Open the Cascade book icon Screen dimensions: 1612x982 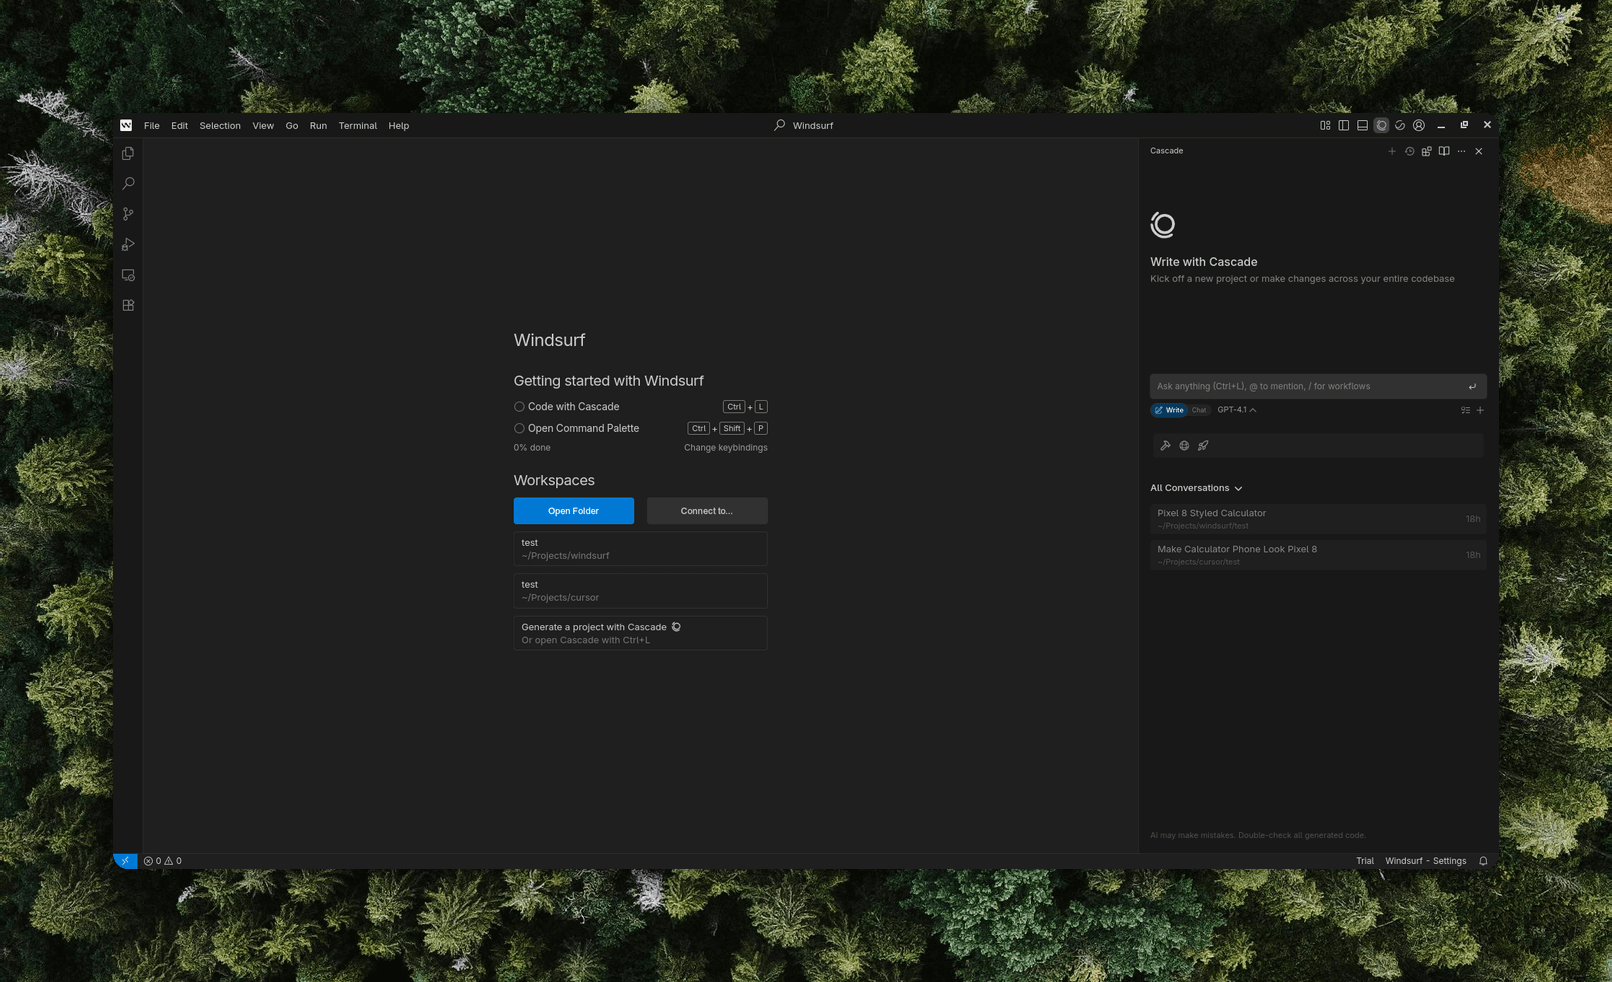click(x=1444, y=151)
